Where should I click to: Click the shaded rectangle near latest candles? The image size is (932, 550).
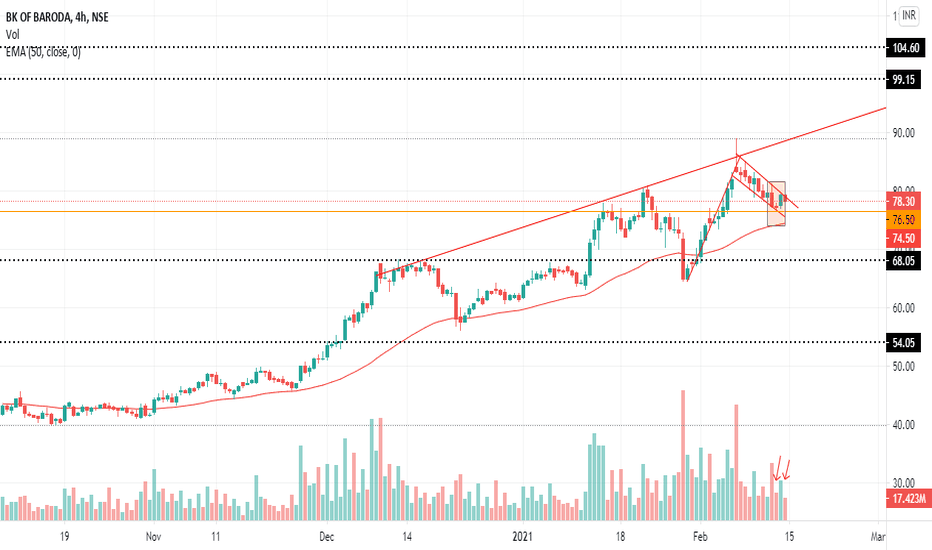776,203
